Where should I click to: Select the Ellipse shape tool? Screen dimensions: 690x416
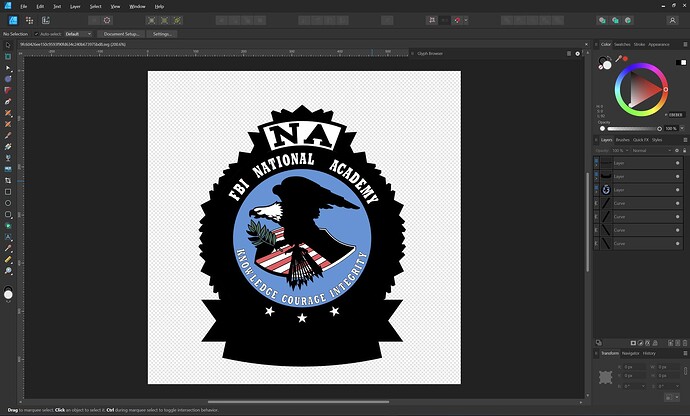click(x=8, y=203)
